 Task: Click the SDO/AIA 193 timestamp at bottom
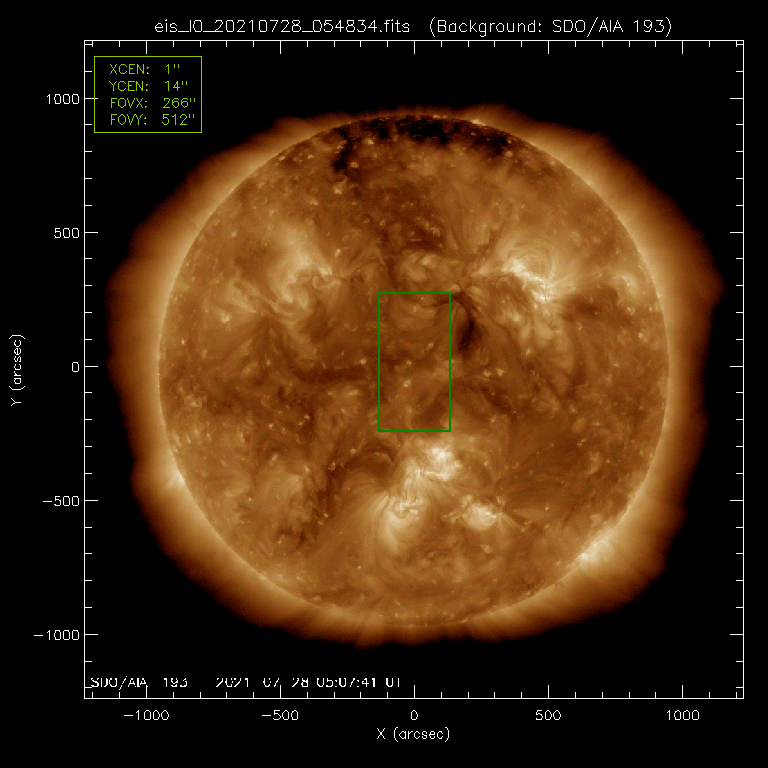245,682
